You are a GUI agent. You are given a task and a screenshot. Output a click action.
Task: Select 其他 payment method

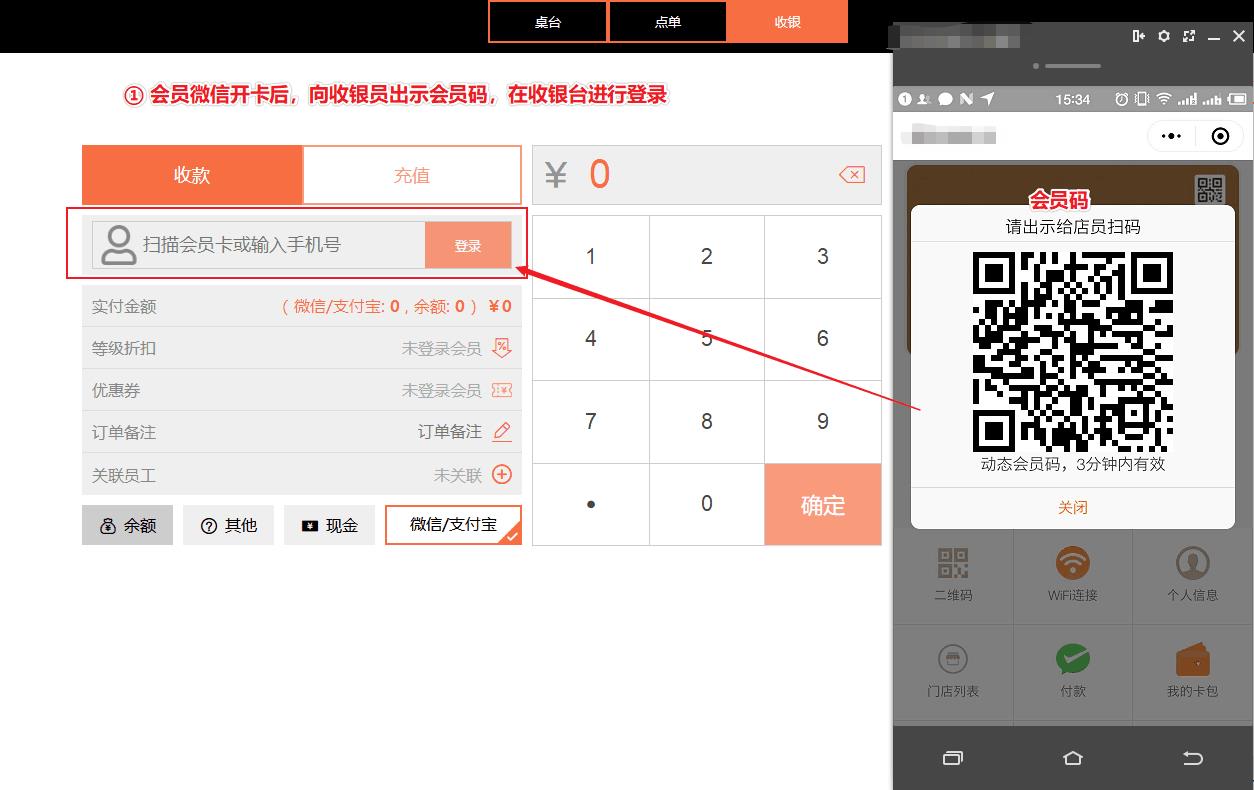(228, 525)
